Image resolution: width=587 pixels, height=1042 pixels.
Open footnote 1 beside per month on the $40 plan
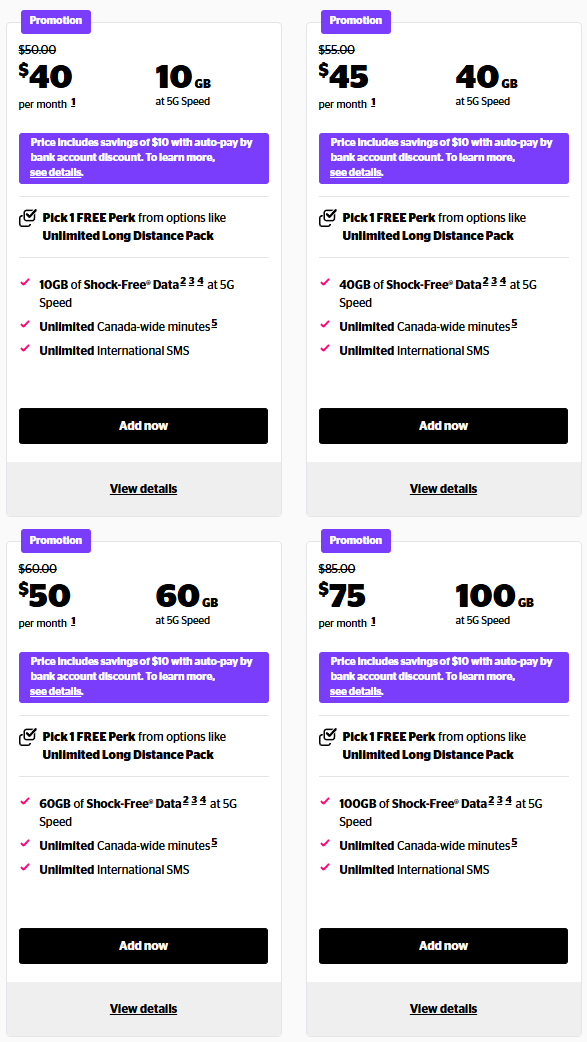(x=72, y=103)
